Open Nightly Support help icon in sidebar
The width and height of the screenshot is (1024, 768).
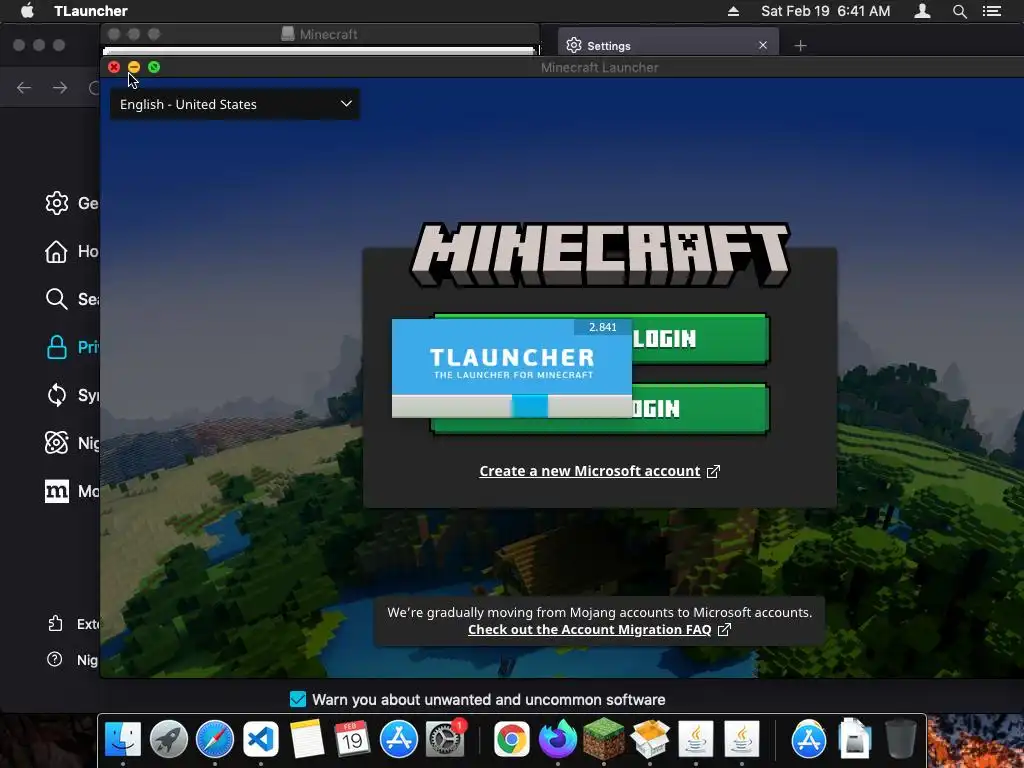pyautogui.click(x=55, y=660)
